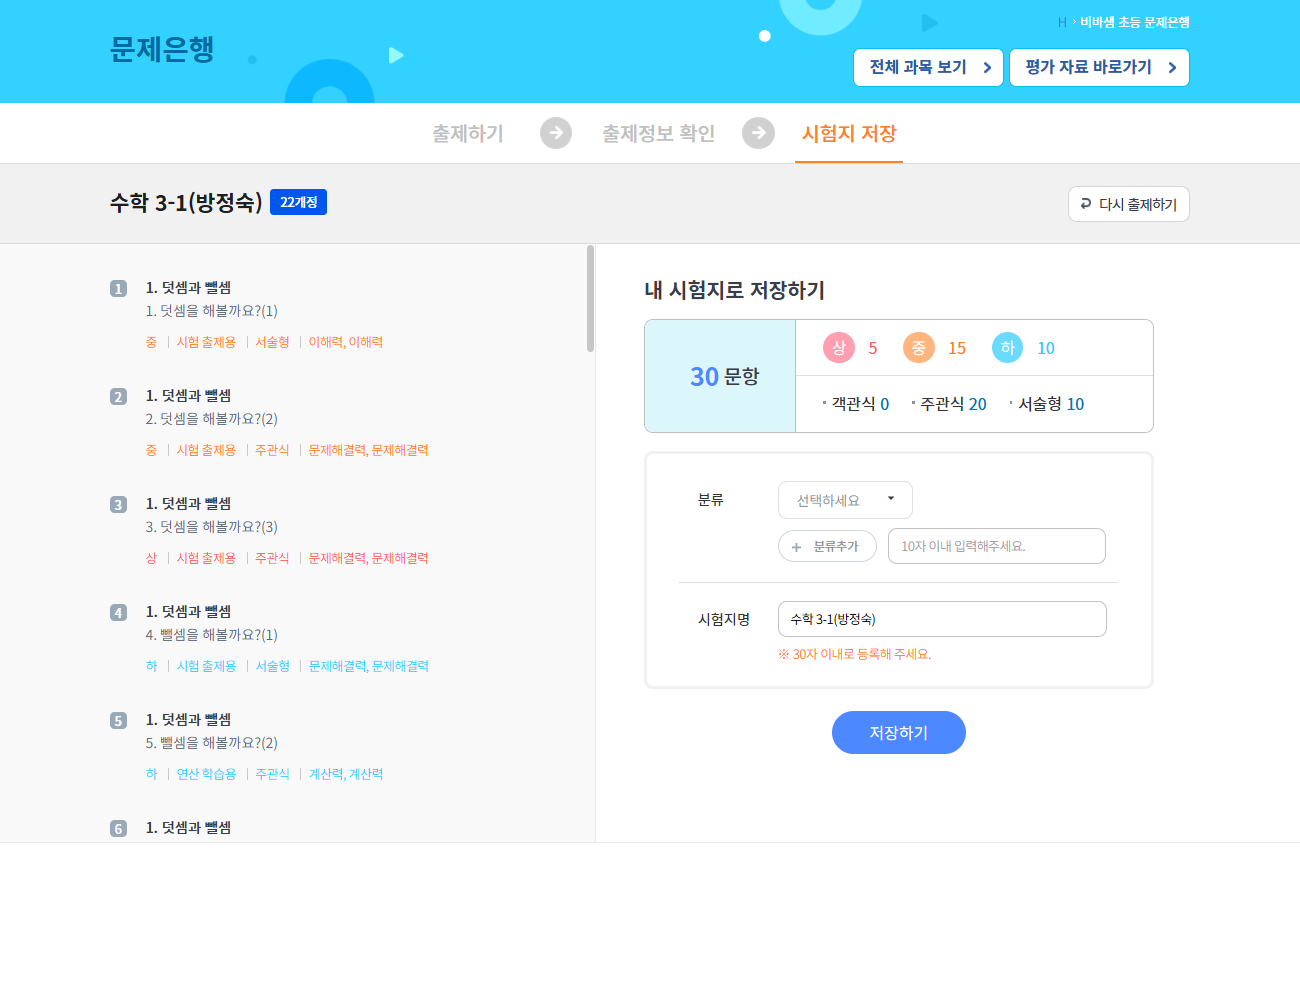Screen dimensions: 1300x1000
Task: Open the 분류 선택하세요 dropdown
Action: point(845,500)
